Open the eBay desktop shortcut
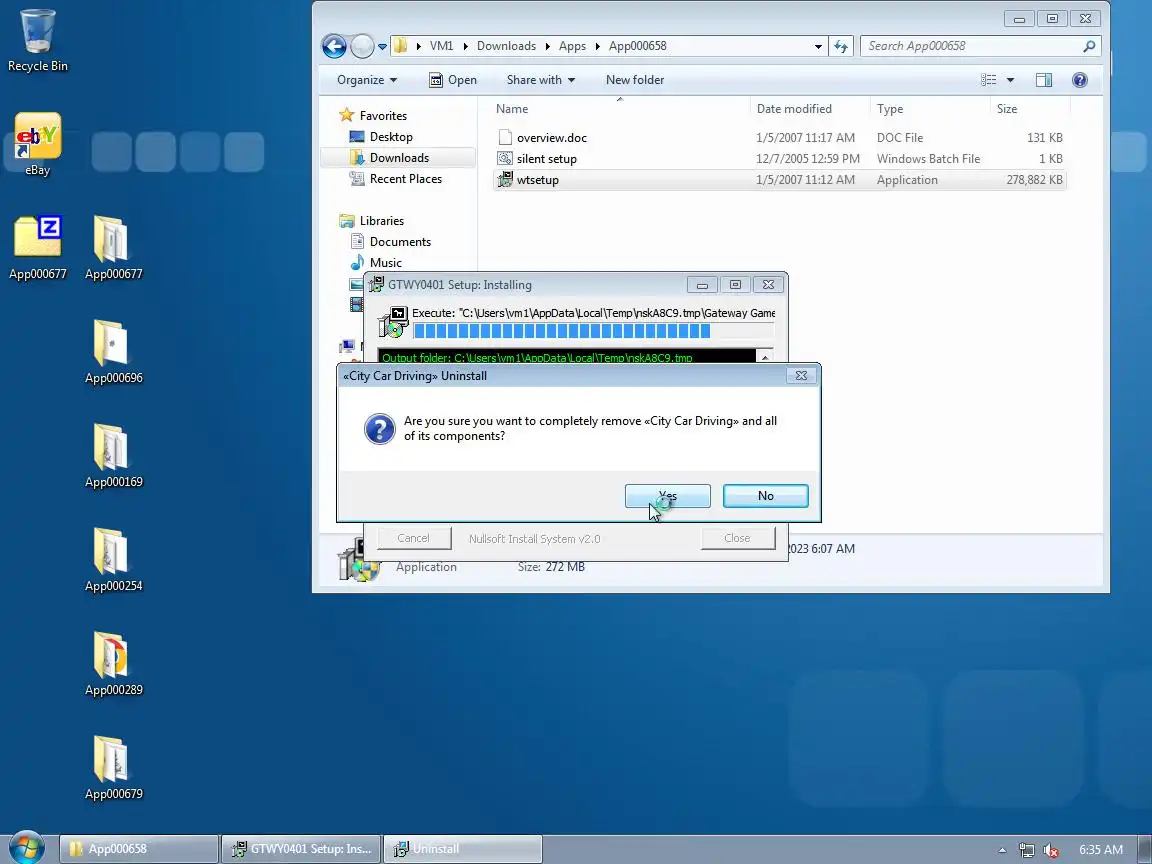This screenshot has height=864, width=1152. point(37,144)
